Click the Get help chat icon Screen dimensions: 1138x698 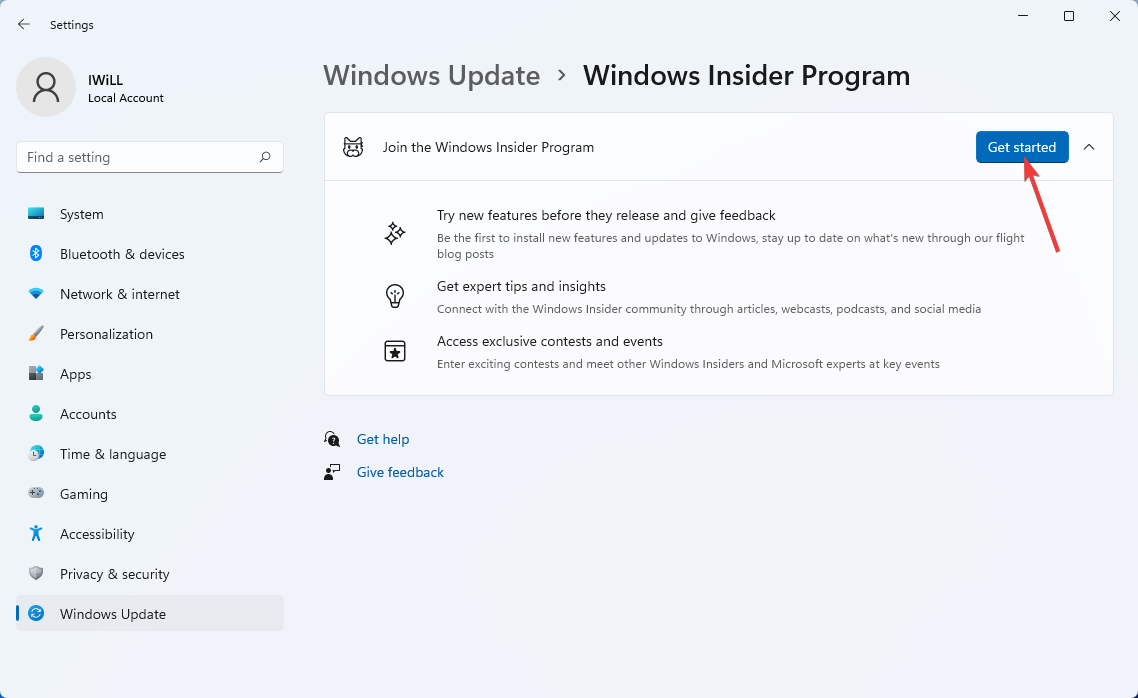tap(332, 439)
